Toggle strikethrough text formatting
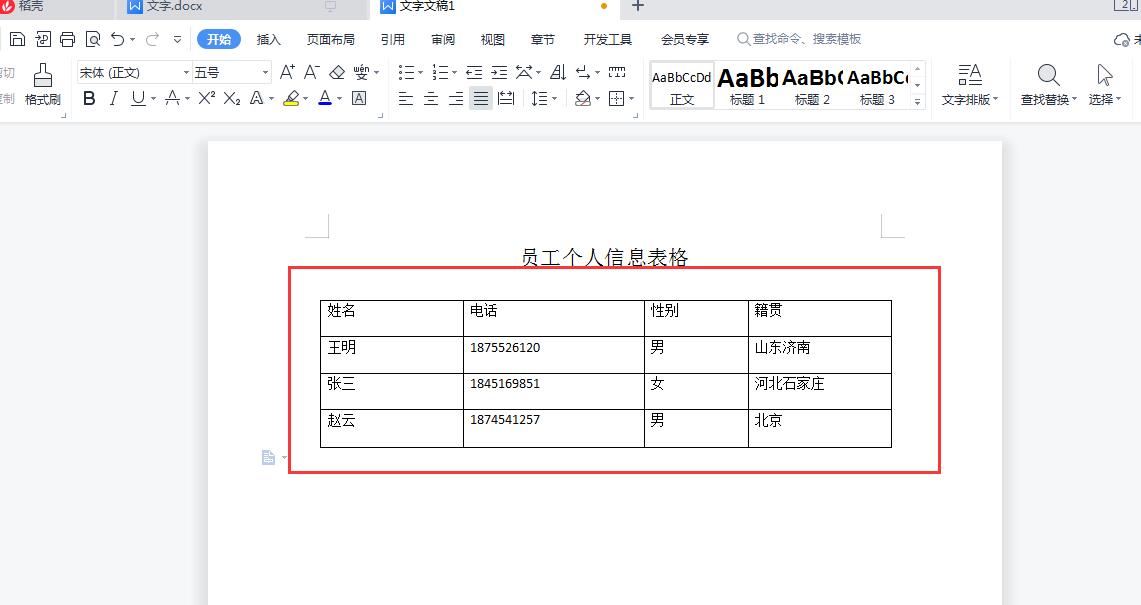The height and width of the screenshot is (605, 1141). [x=172, y=98]
